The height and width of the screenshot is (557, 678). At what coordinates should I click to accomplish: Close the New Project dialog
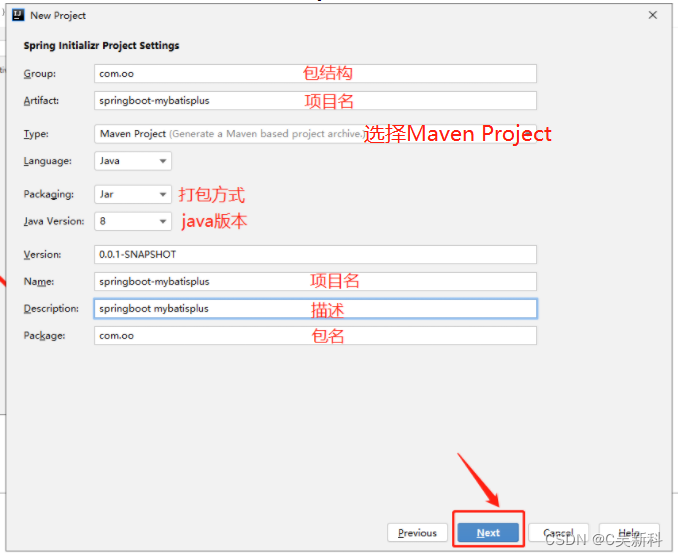tap(652, 15)
